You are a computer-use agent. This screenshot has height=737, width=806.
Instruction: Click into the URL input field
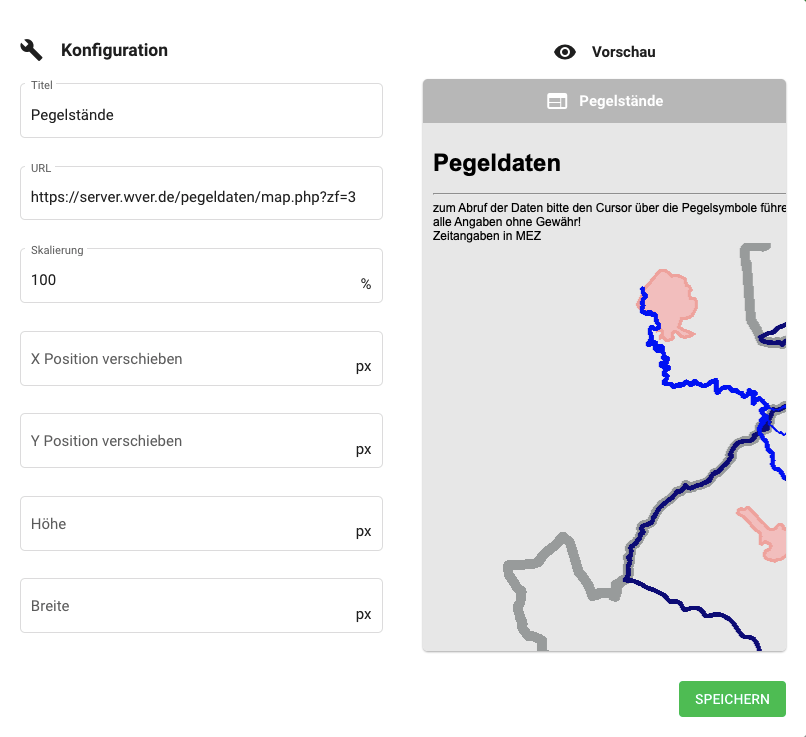tap(200, 198)
